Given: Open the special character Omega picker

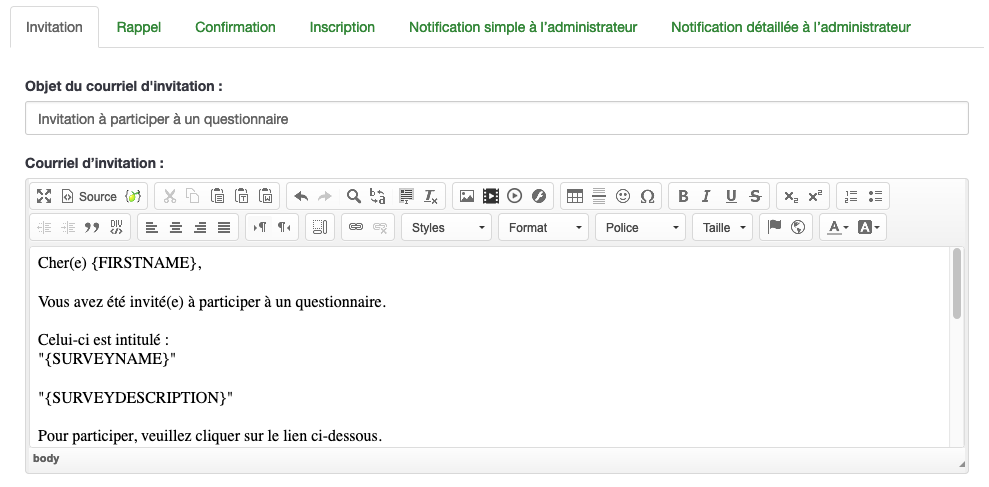Looking at the screenshot, I should click(x=647, y=197).
